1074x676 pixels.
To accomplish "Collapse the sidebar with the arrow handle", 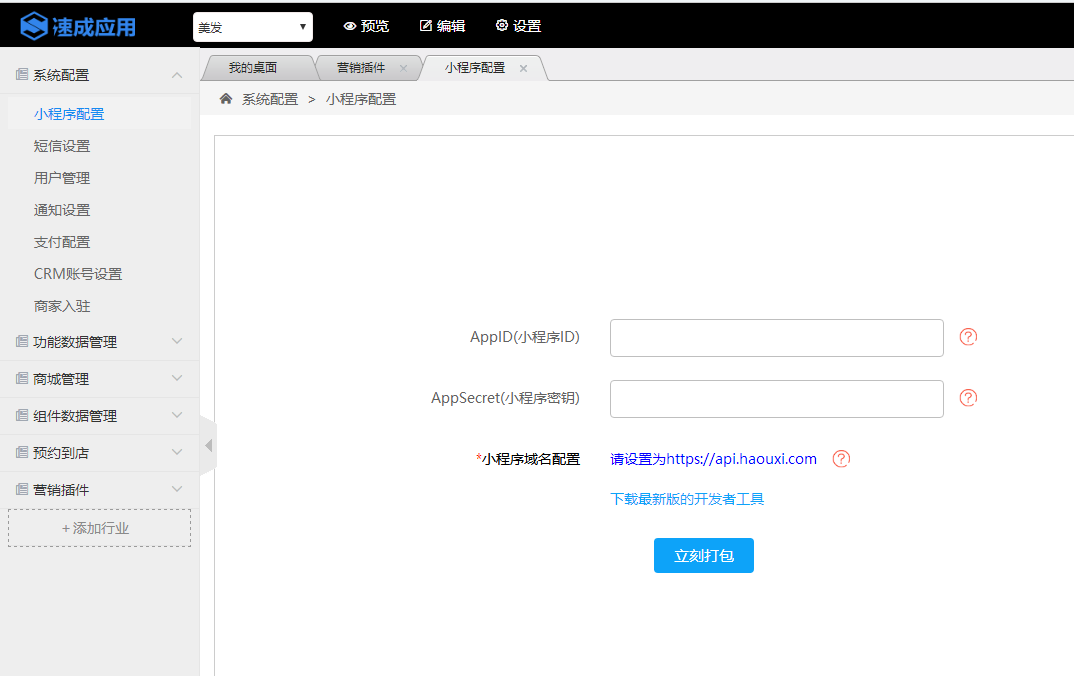I will [208, 446].
